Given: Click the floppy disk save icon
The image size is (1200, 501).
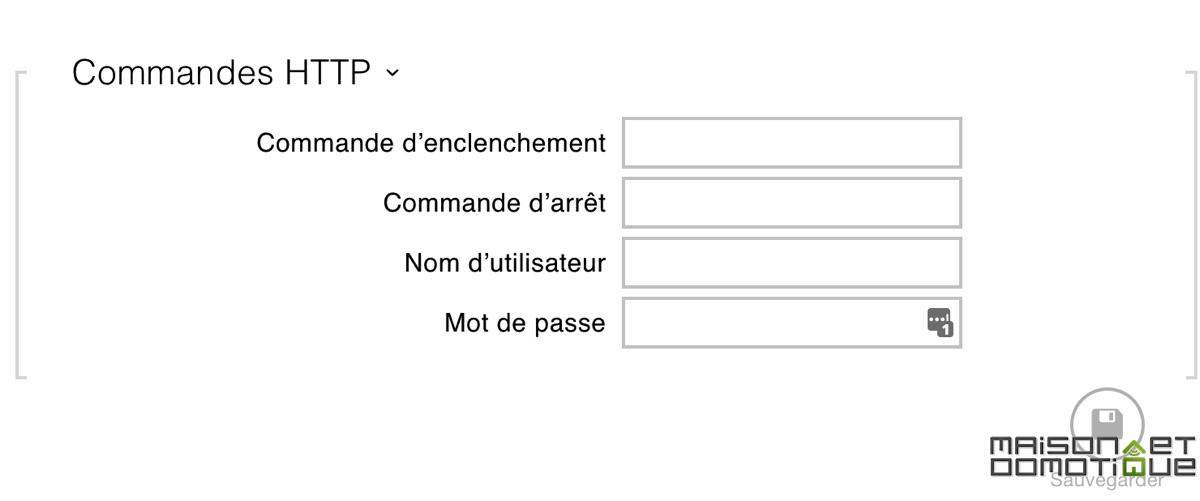Looking at the screenshot, I should pyautogui.click(x=1106, y=422).
